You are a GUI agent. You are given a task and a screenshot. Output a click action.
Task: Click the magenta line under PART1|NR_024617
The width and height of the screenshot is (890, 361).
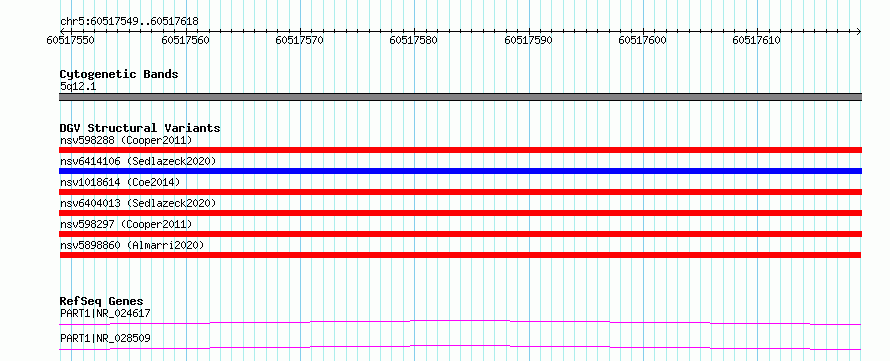tap(460, 322)
